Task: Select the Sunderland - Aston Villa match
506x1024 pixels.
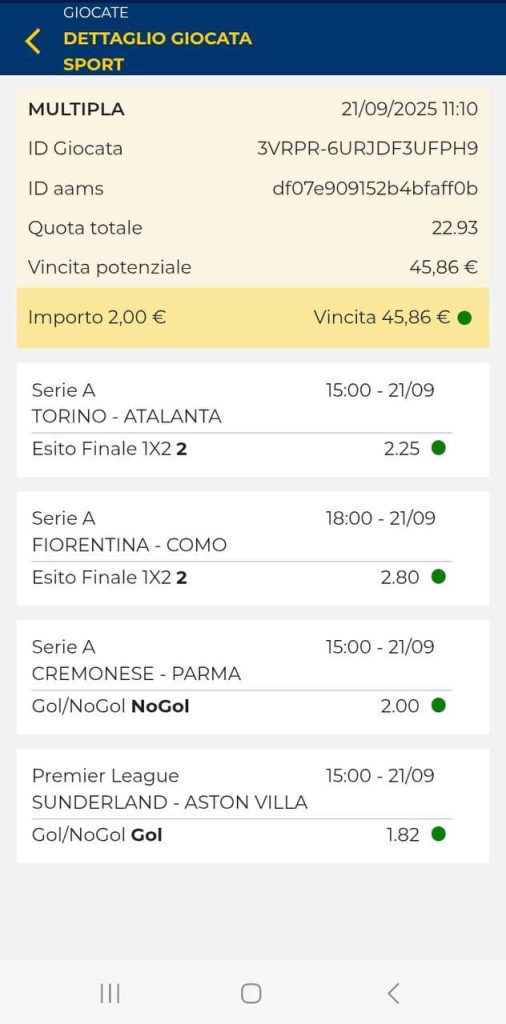Action: 253,806
